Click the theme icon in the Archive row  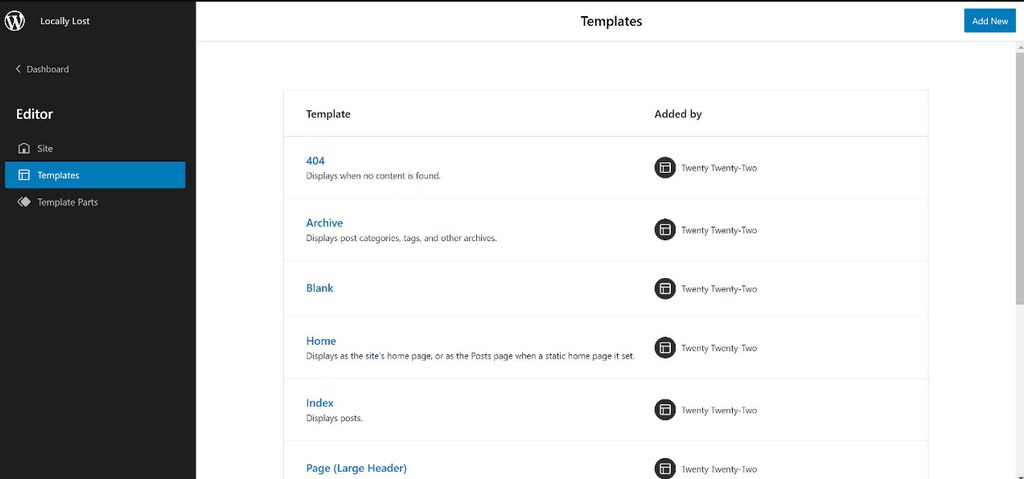[x=665, y=230]
